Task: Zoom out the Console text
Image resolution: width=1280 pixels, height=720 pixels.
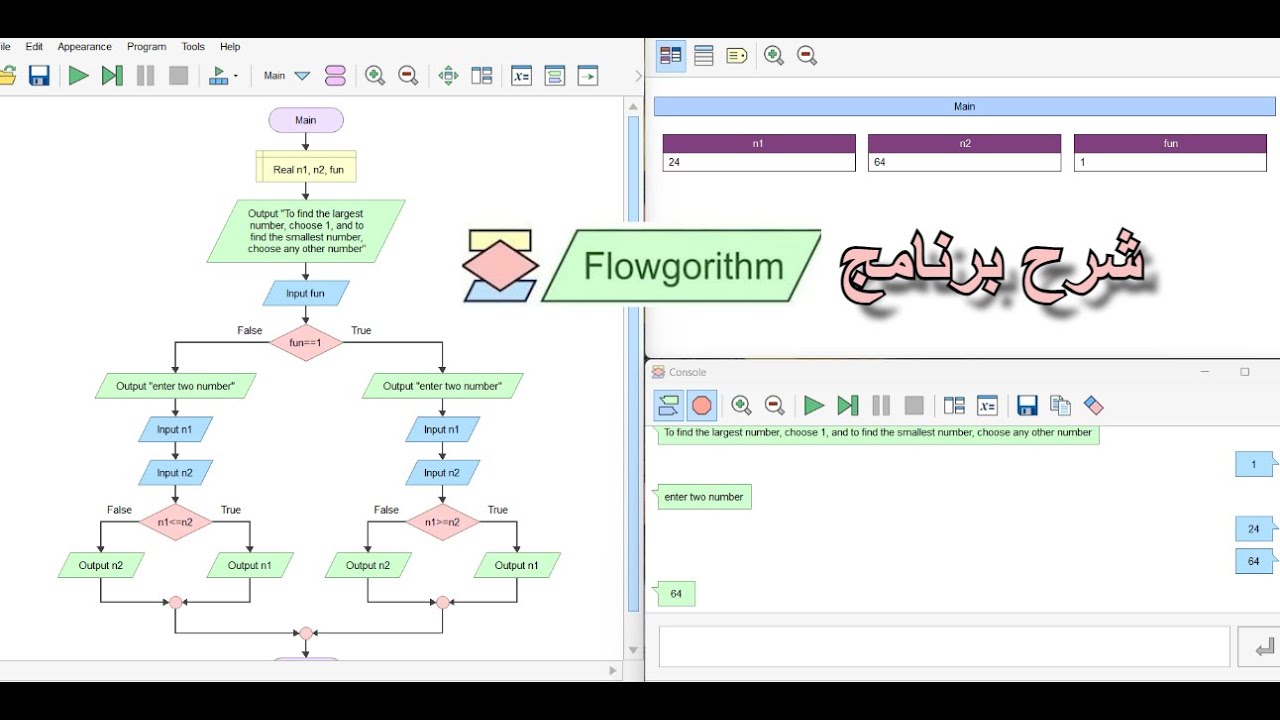Action: [x=774, y=405]
